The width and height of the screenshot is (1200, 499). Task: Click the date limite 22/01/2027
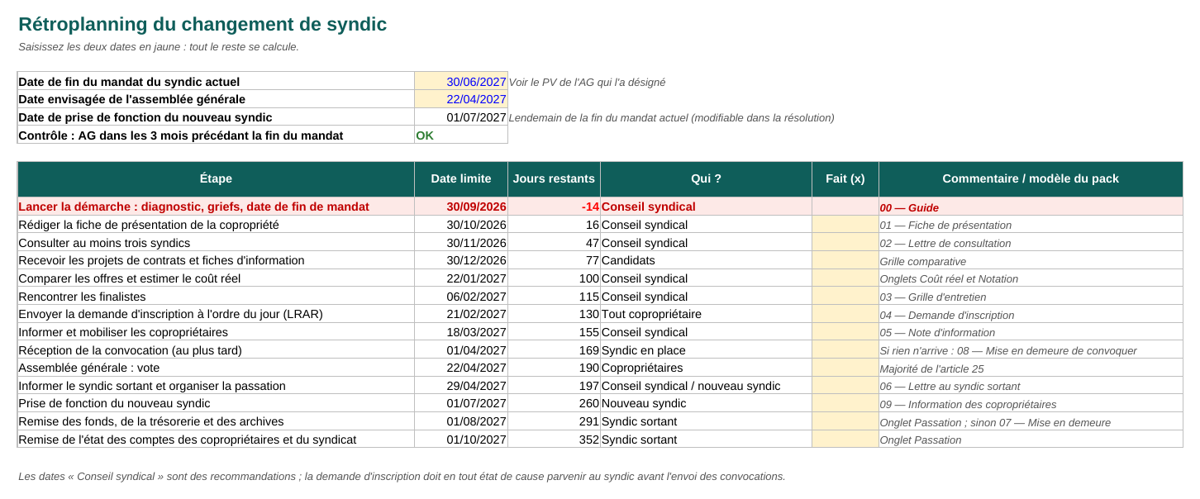(461, 278)
